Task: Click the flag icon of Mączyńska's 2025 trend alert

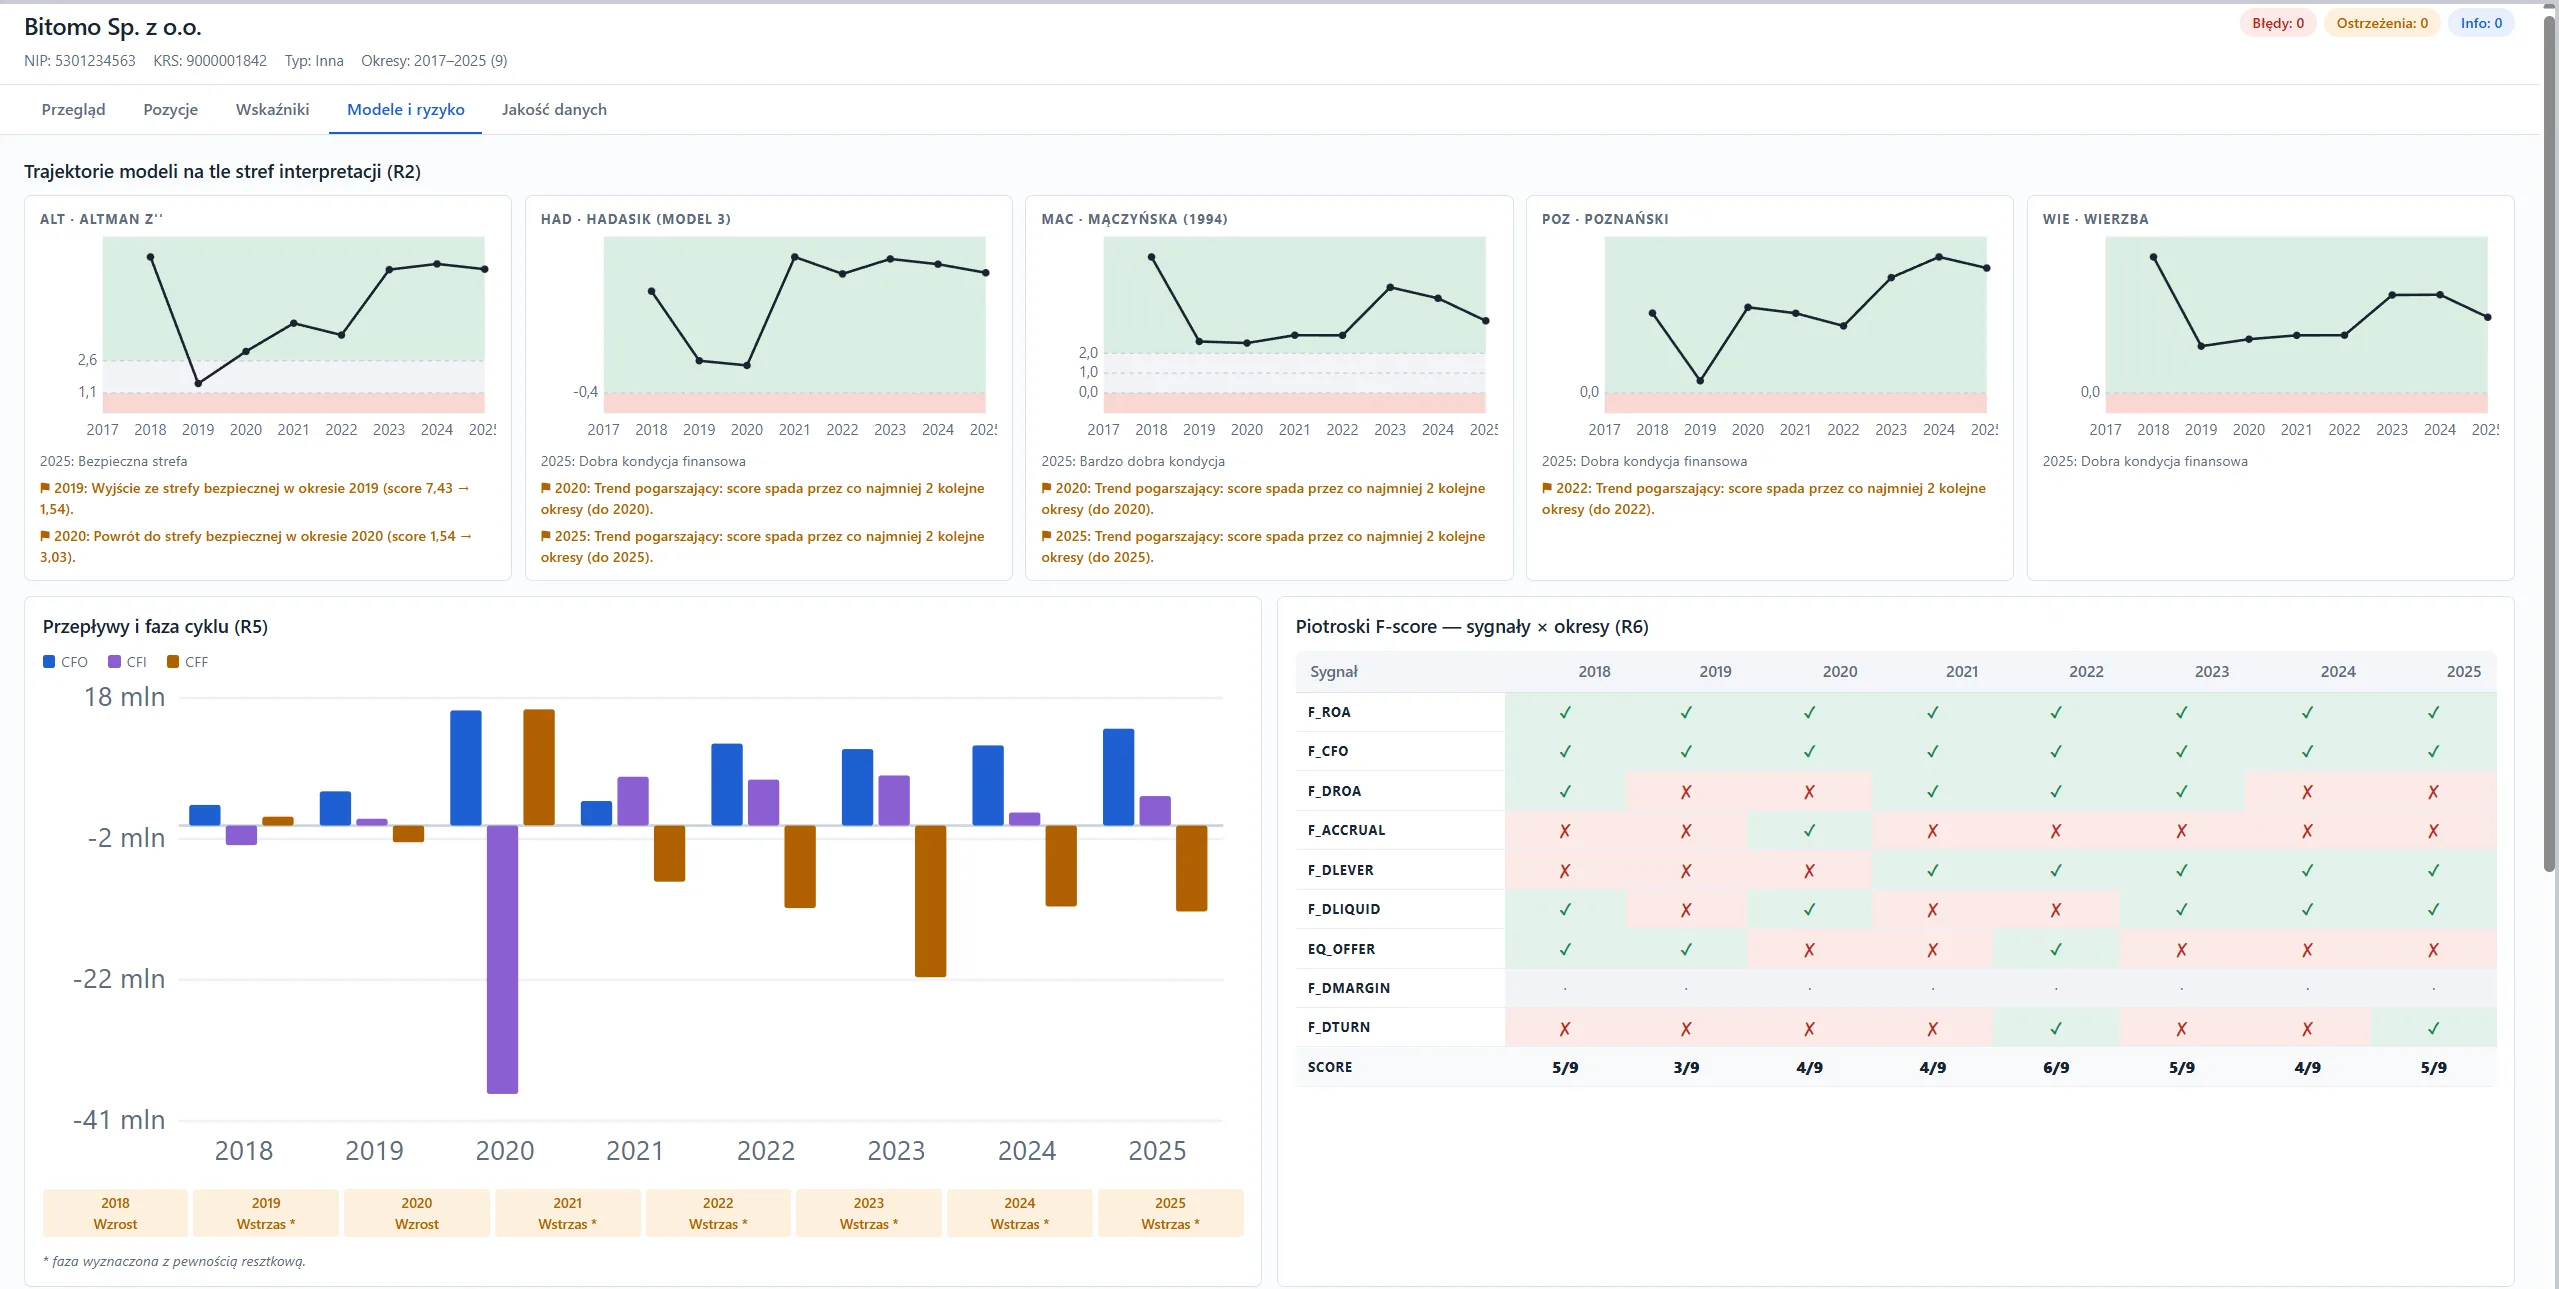Action: tap(1046, 536)
